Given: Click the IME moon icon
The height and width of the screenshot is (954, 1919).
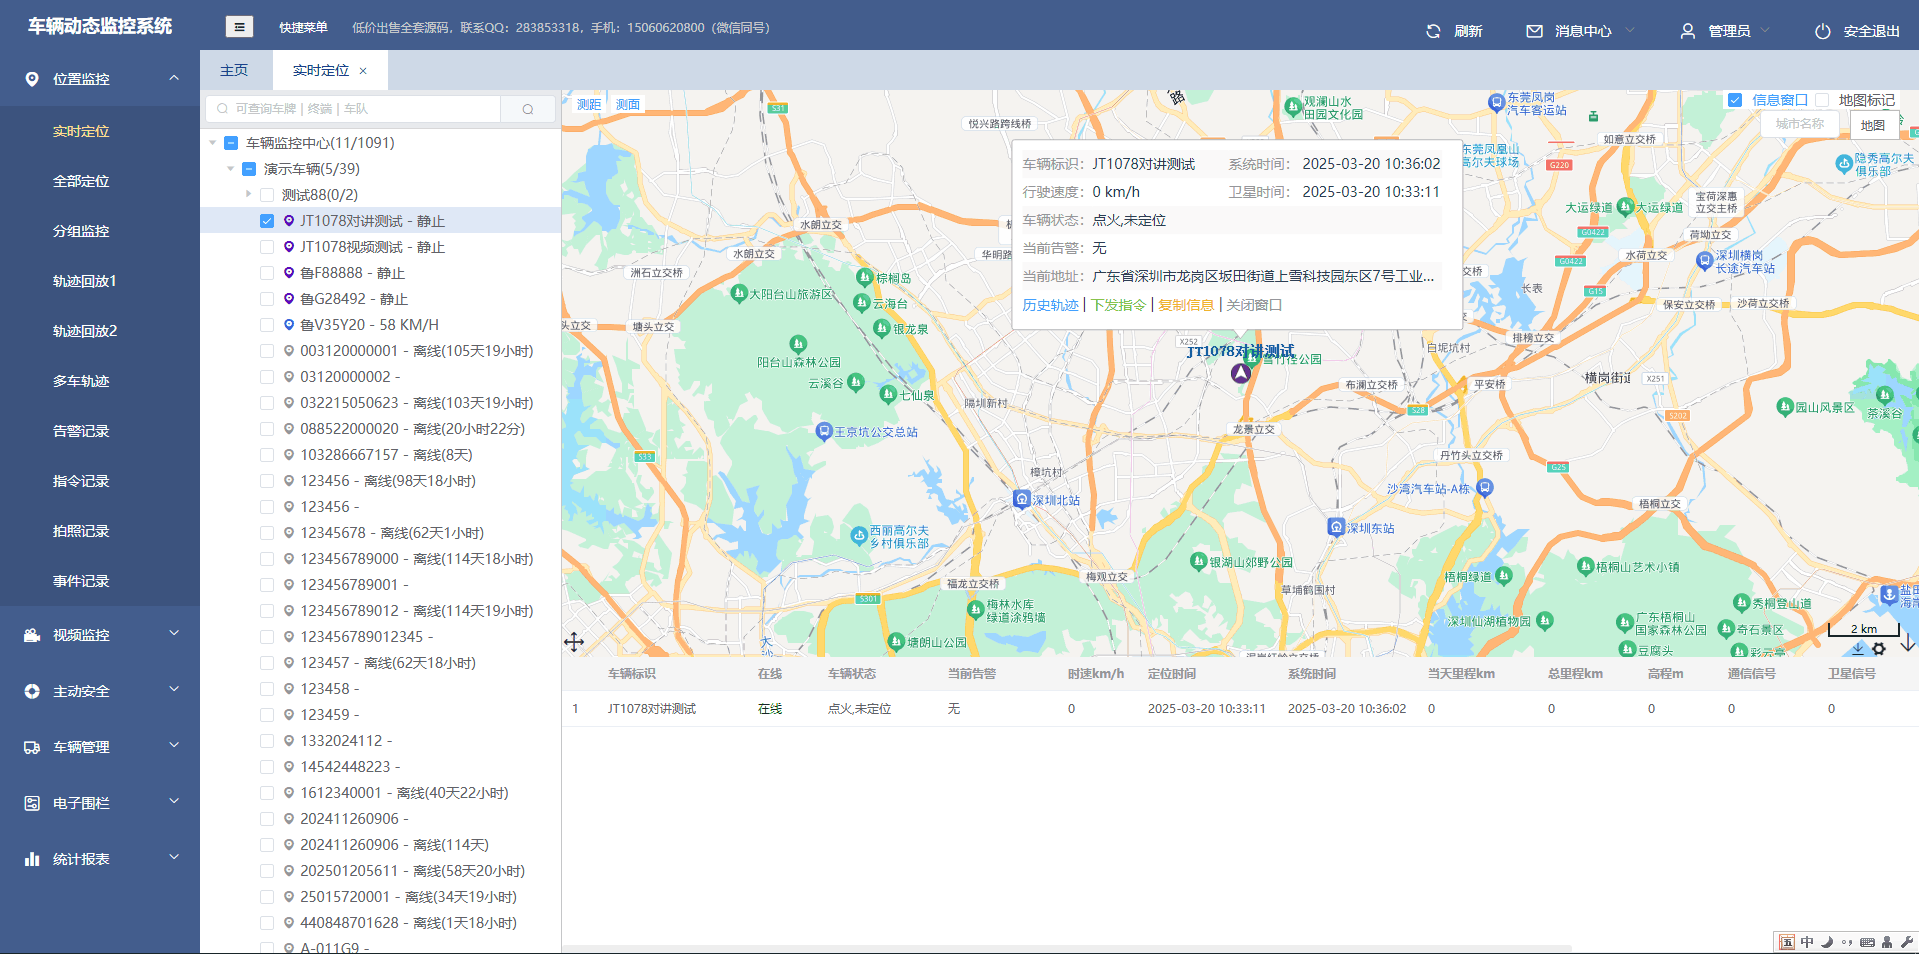Looking at the screenshot, I should pyautogui.click(x=1827, y=942).
